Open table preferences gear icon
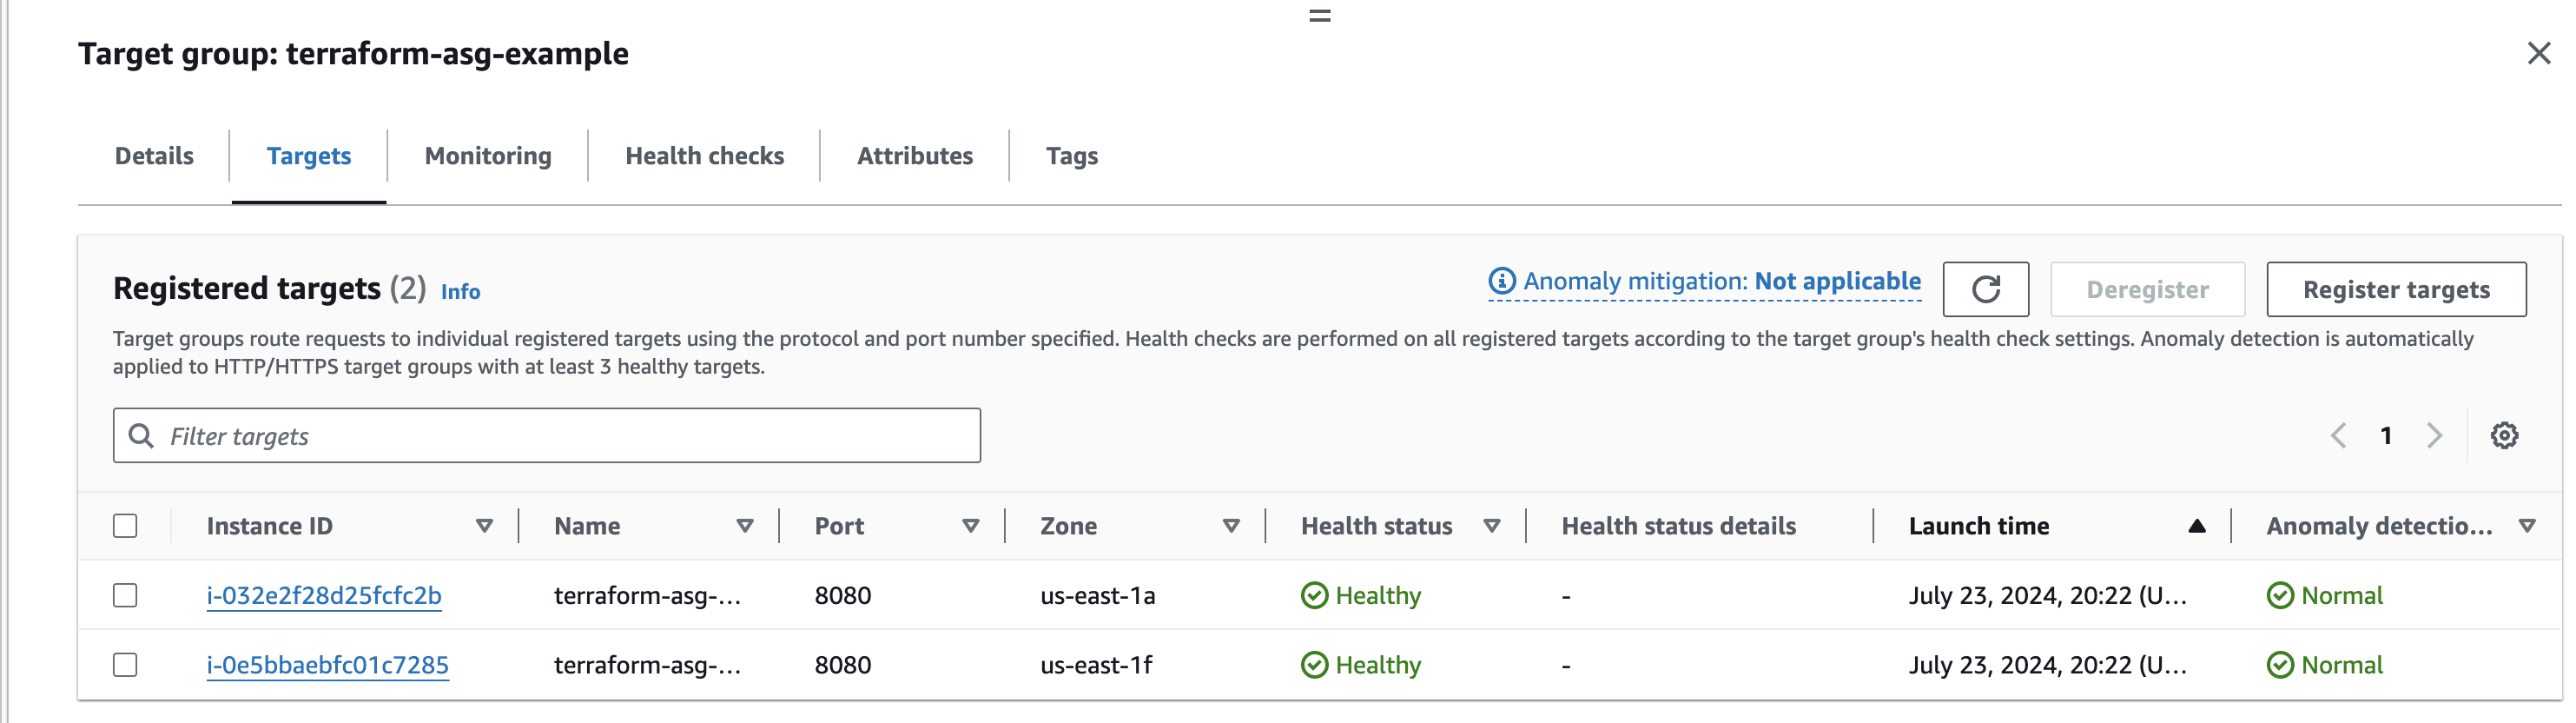Viewport: 2576px width, 723px height. point(2503,435)
